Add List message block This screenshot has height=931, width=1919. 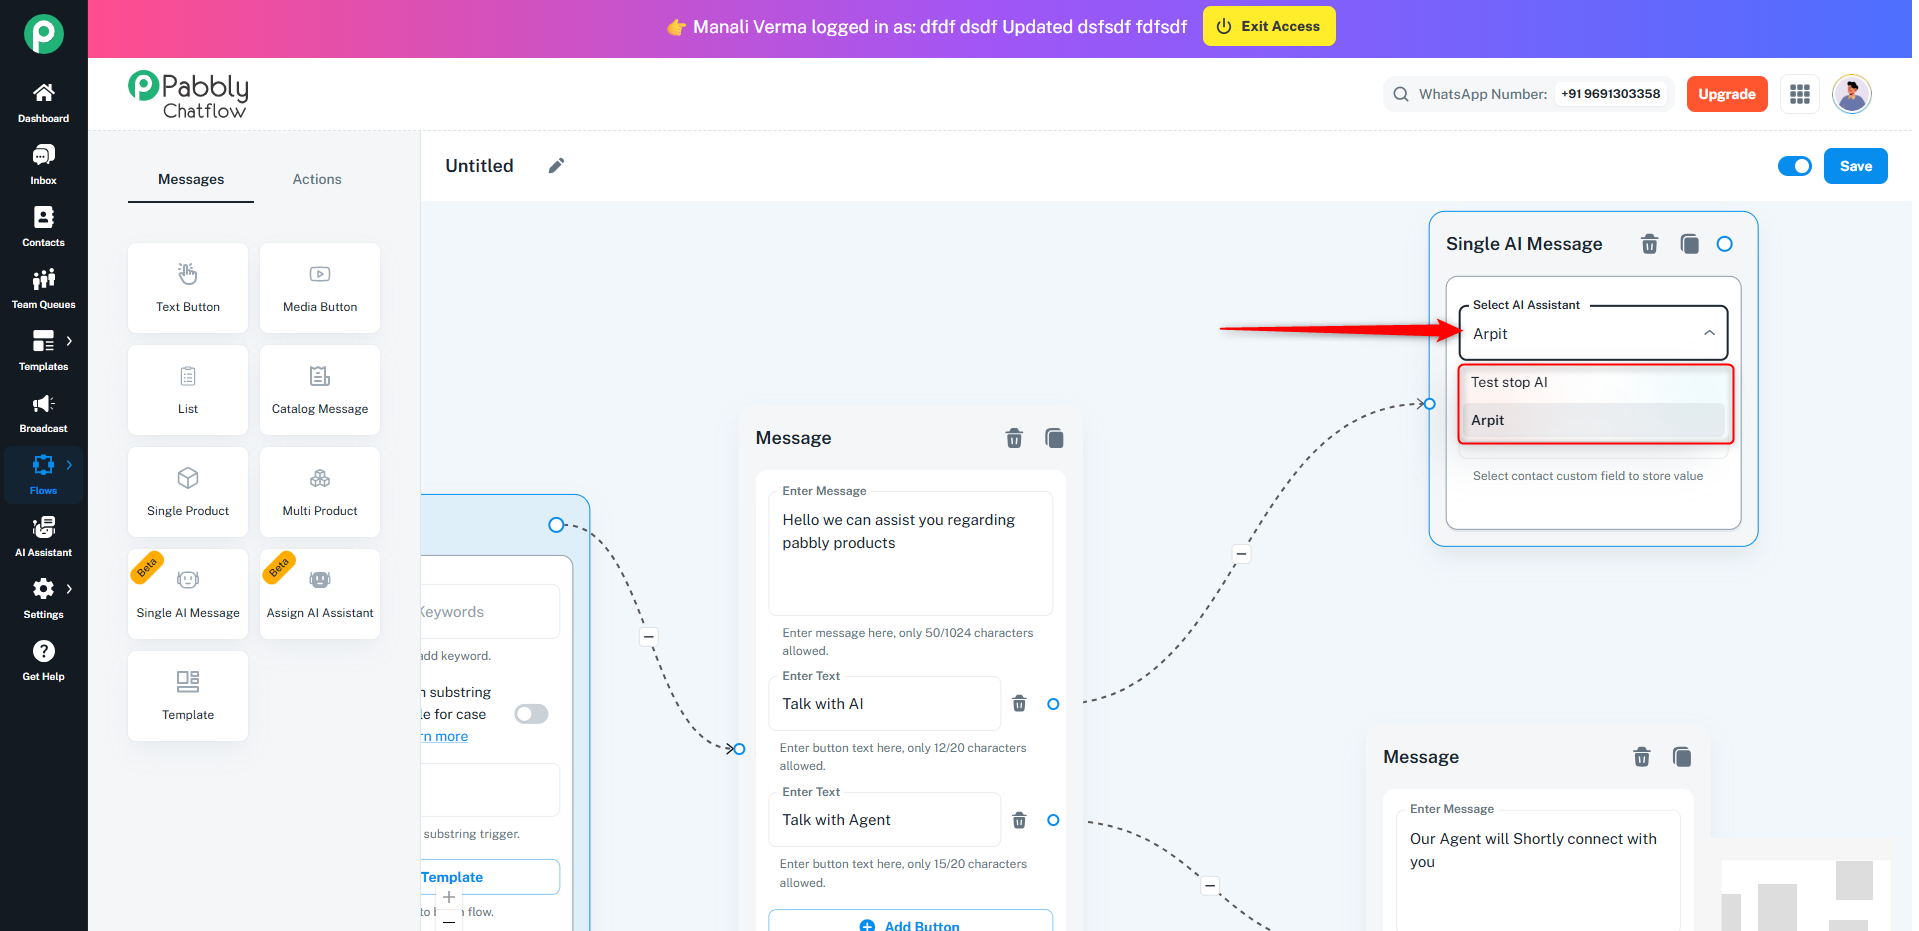pos(188,390)
